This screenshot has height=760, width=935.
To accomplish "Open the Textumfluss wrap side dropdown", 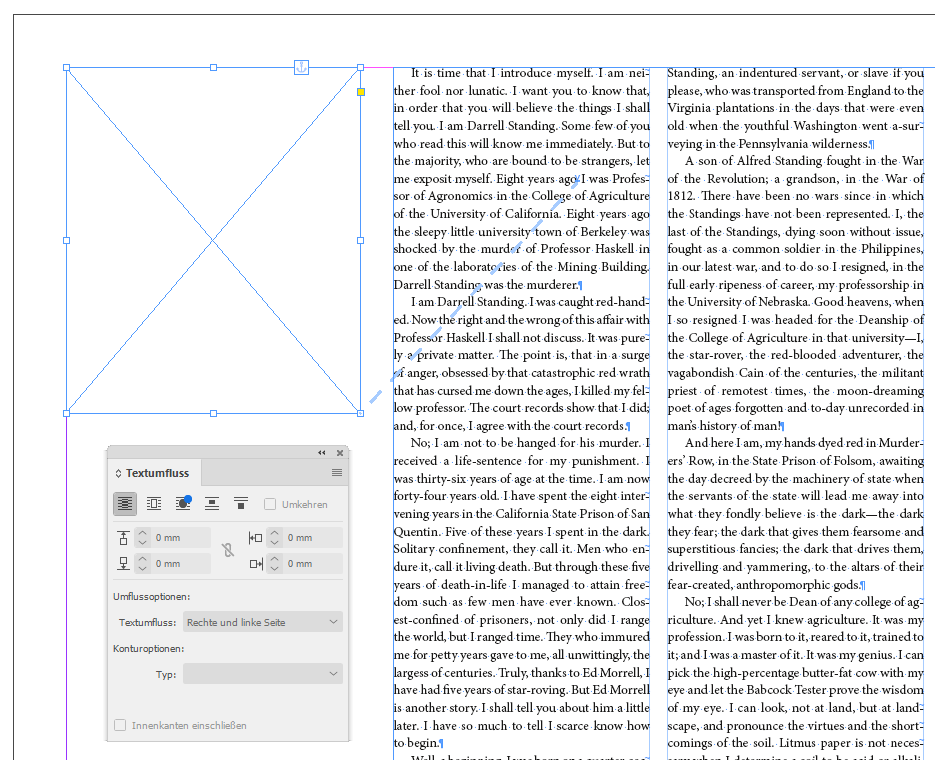I will 263,622.
